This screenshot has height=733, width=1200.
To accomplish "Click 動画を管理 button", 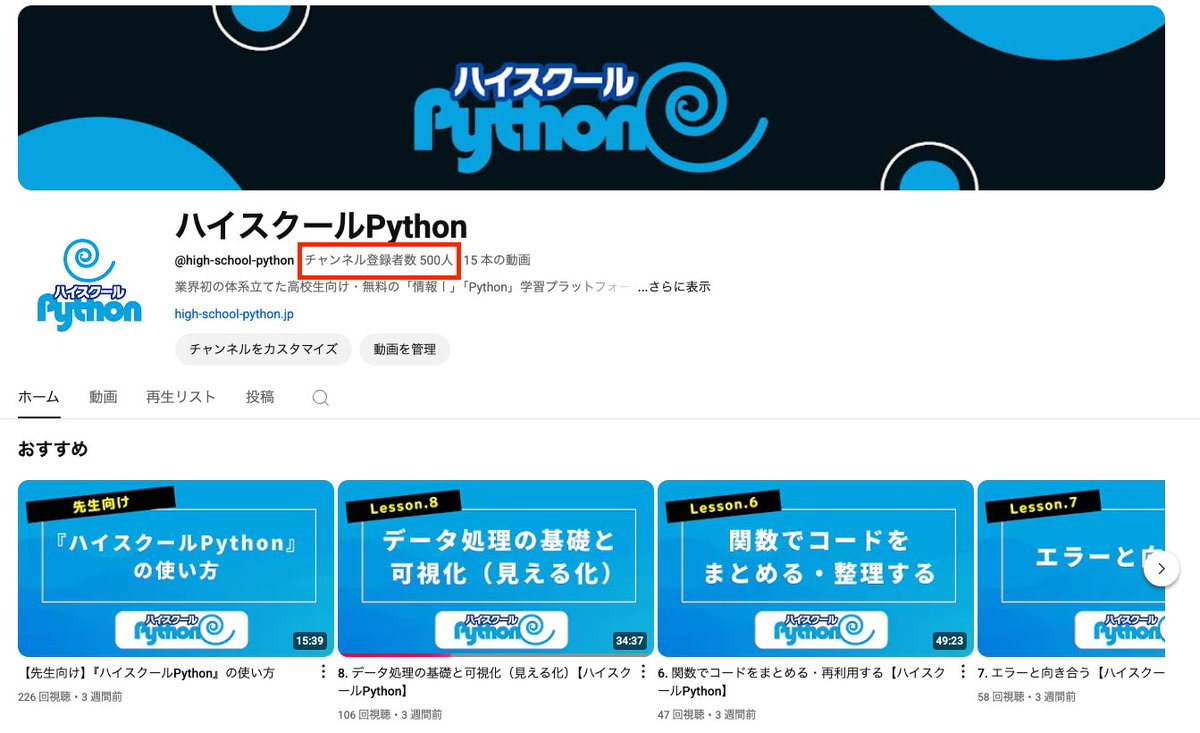I will [405, 349].
